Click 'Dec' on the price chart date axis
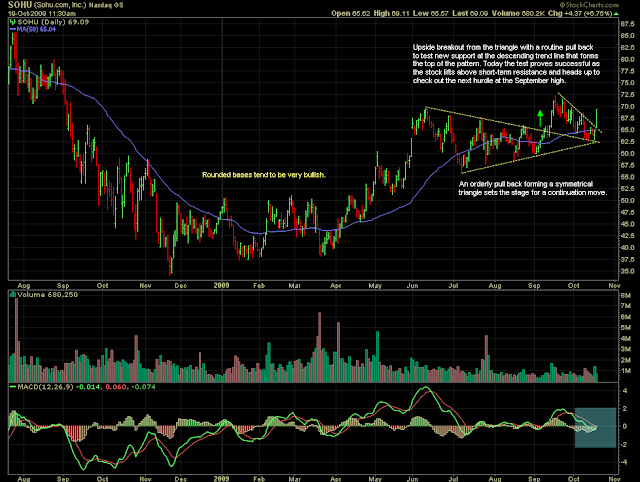This screenshot has width=640, height=482. 181,286
